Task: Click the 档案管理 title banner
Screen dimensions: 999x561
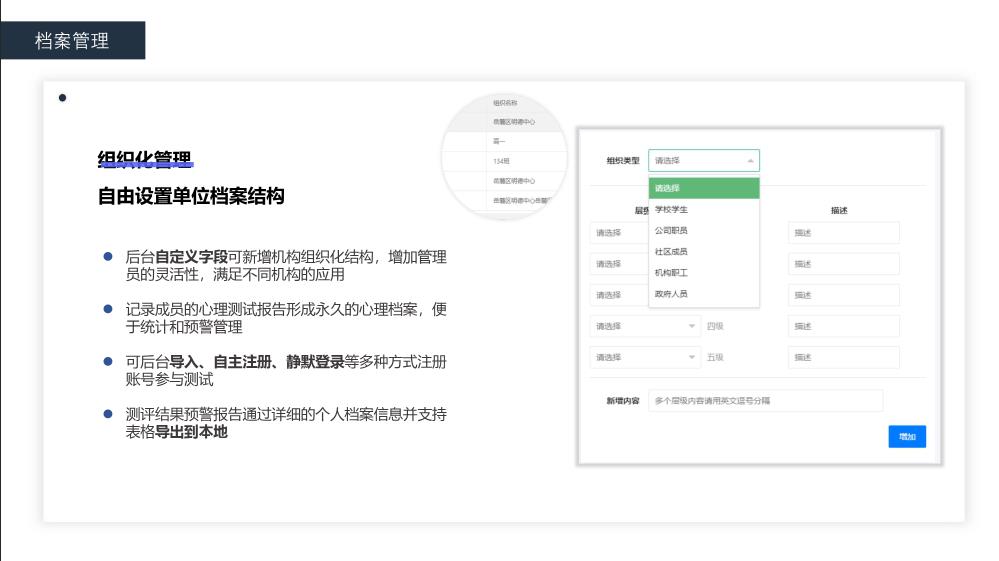Action: coord(73,40)
